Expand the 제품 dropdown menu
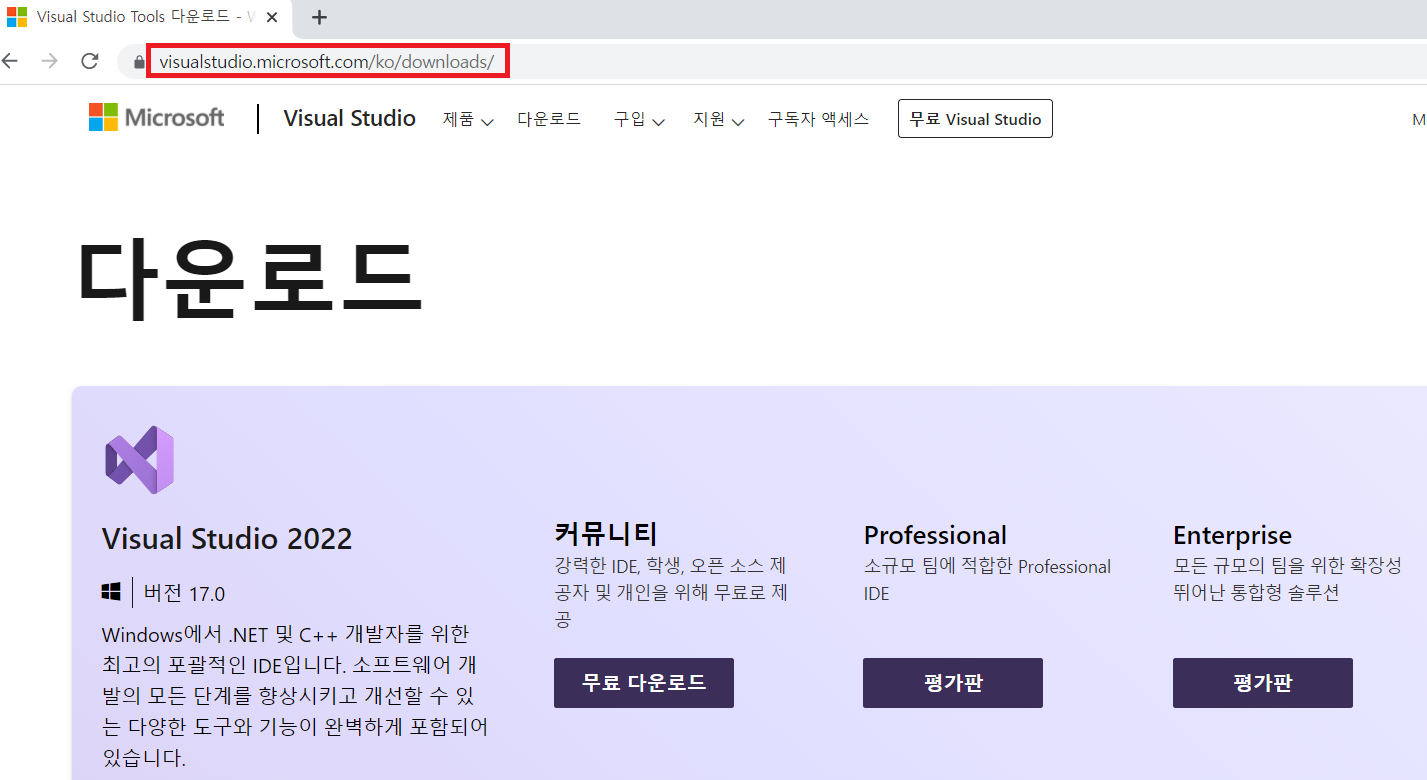This screenshot has width=1427, height=780. click(x=468, y=119)
